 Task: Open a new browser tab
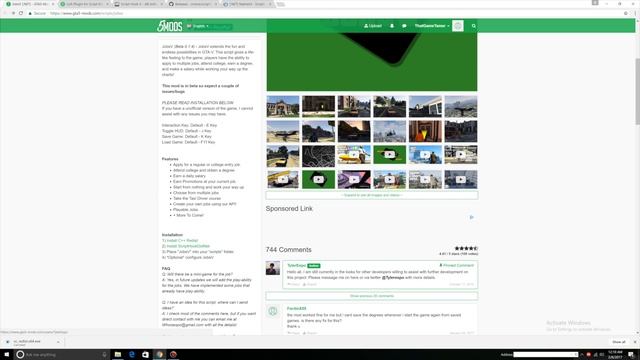pyautogui.click(x=280, y=4)
